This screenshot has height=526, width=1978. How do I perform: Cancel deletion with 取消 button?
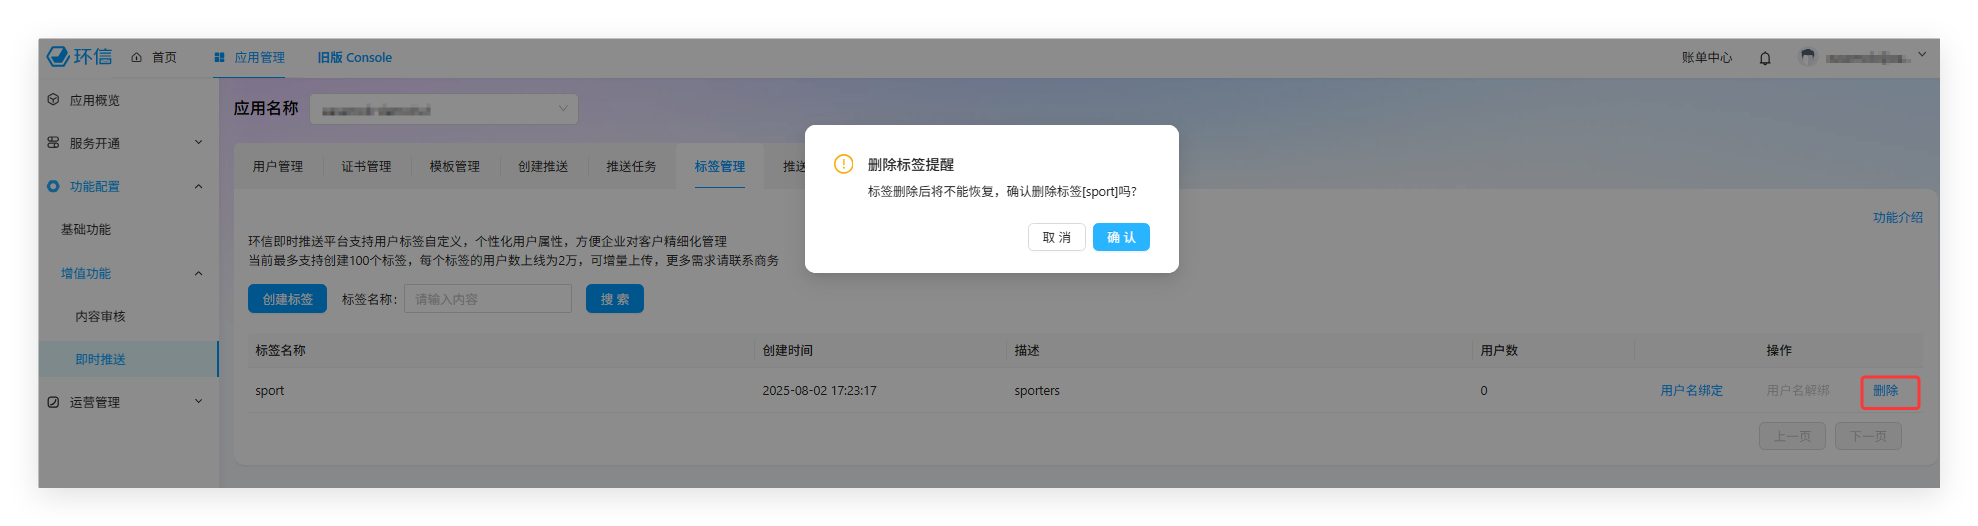[x=1056, y=237]
